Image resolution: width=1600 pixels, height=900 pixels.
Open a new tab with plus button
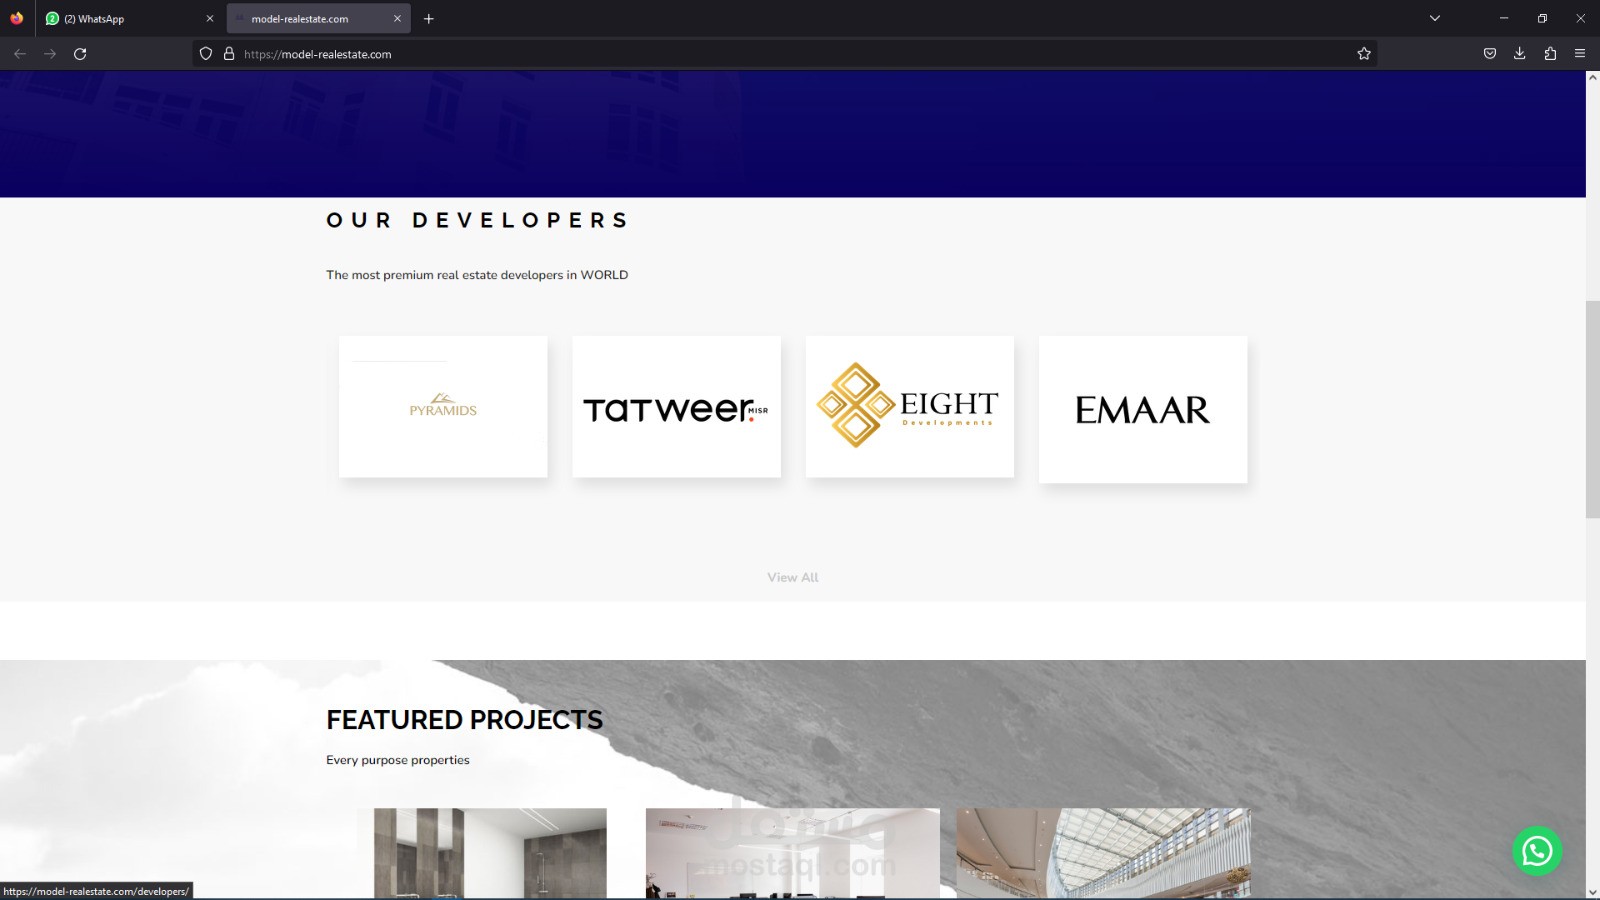(x=429, y=18)
